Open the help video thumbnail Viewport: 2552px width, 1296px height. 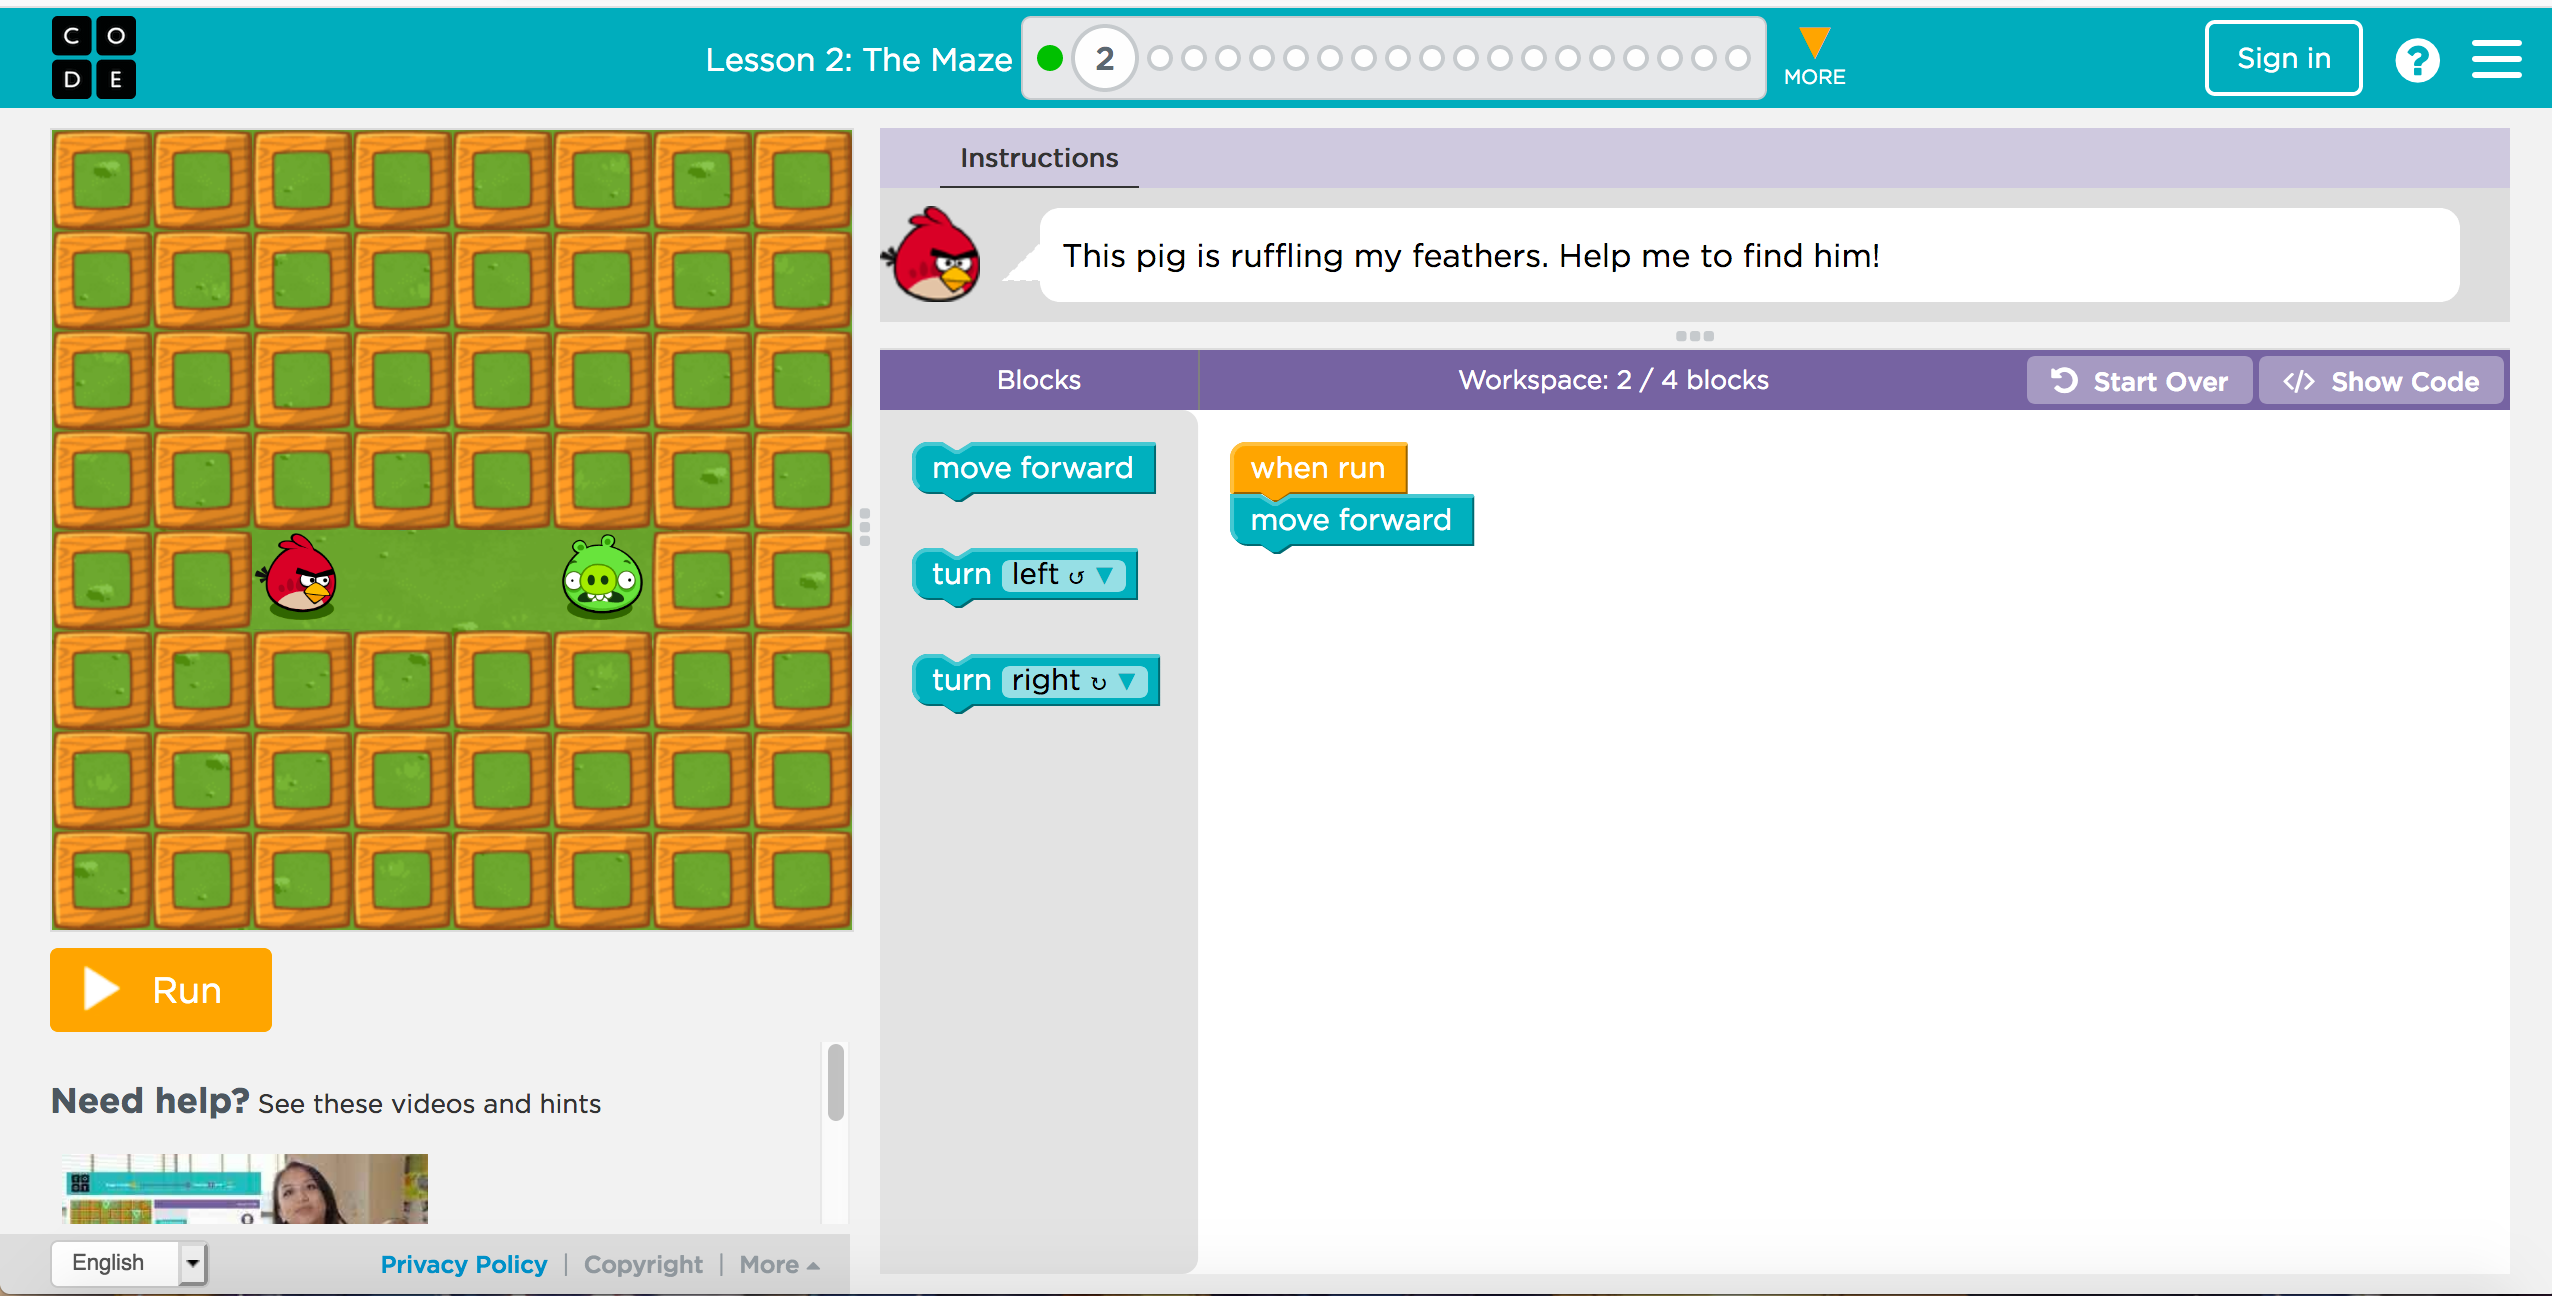[244, 1188]
